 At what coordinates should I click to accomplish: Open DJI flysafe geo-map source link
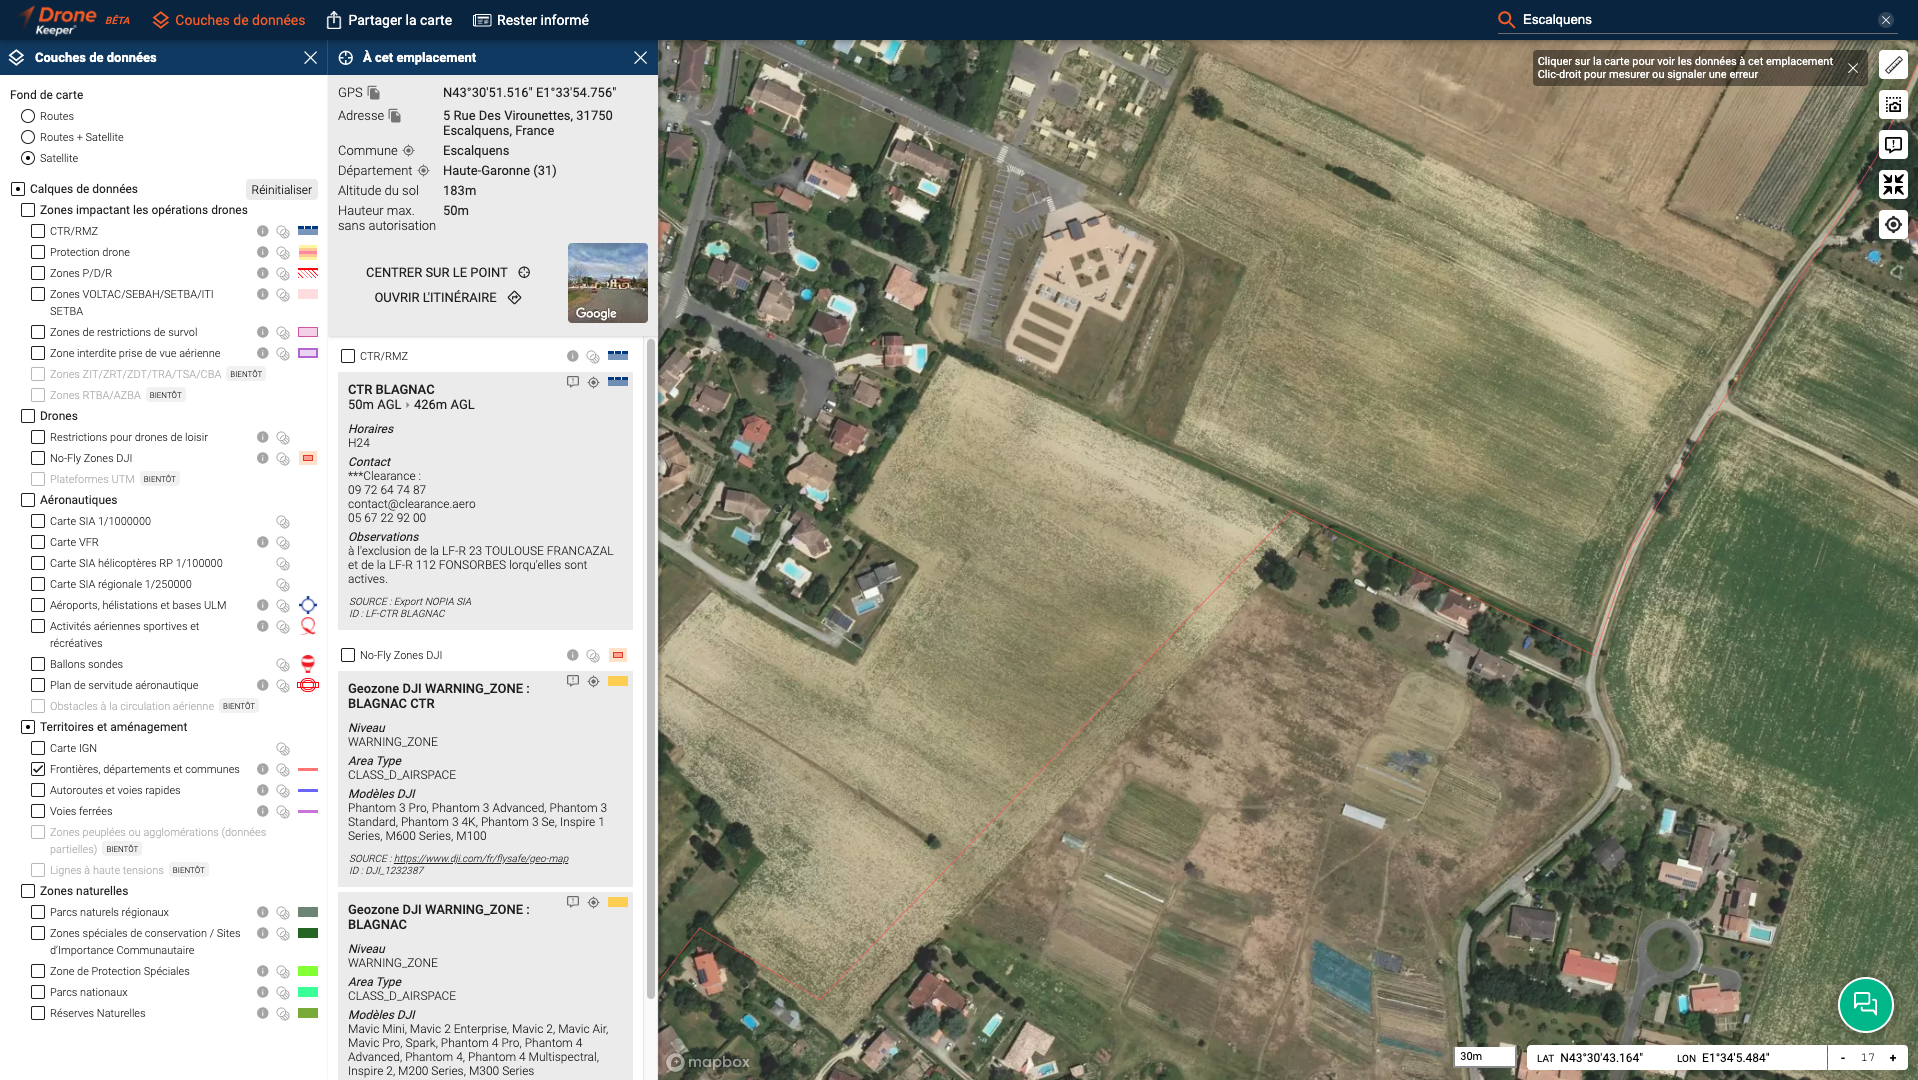pos(481,859)
